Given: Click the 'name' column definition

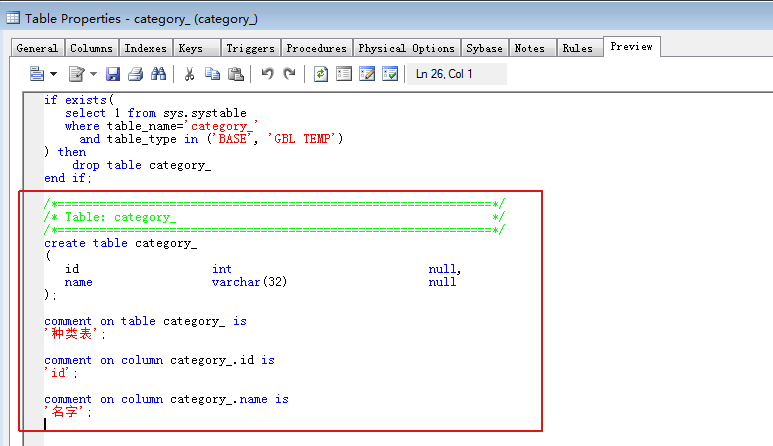Looking at the screenshot, I should pyautogui.click(x=78, y=282).
